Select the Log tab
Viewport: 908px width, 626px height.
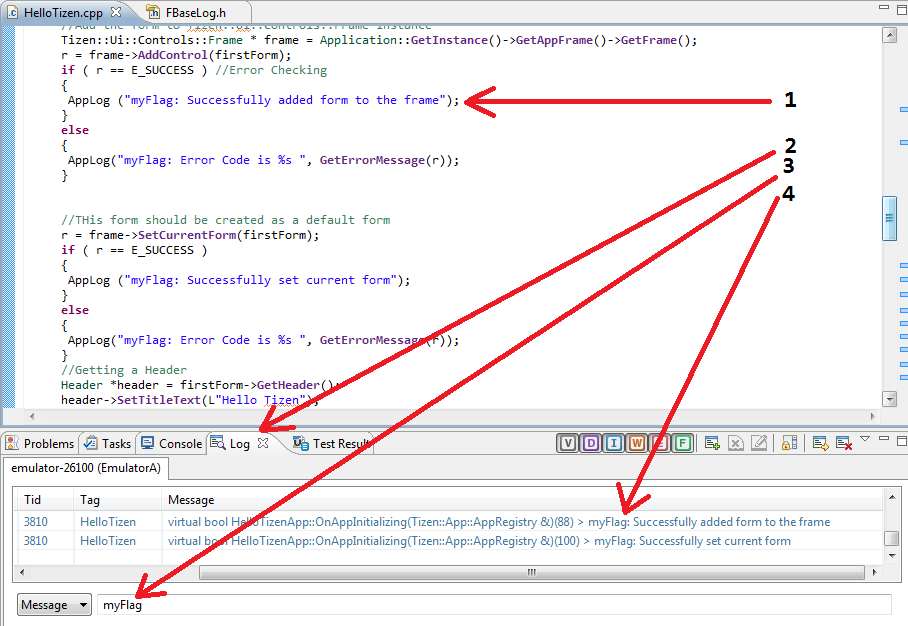[231, 444]
